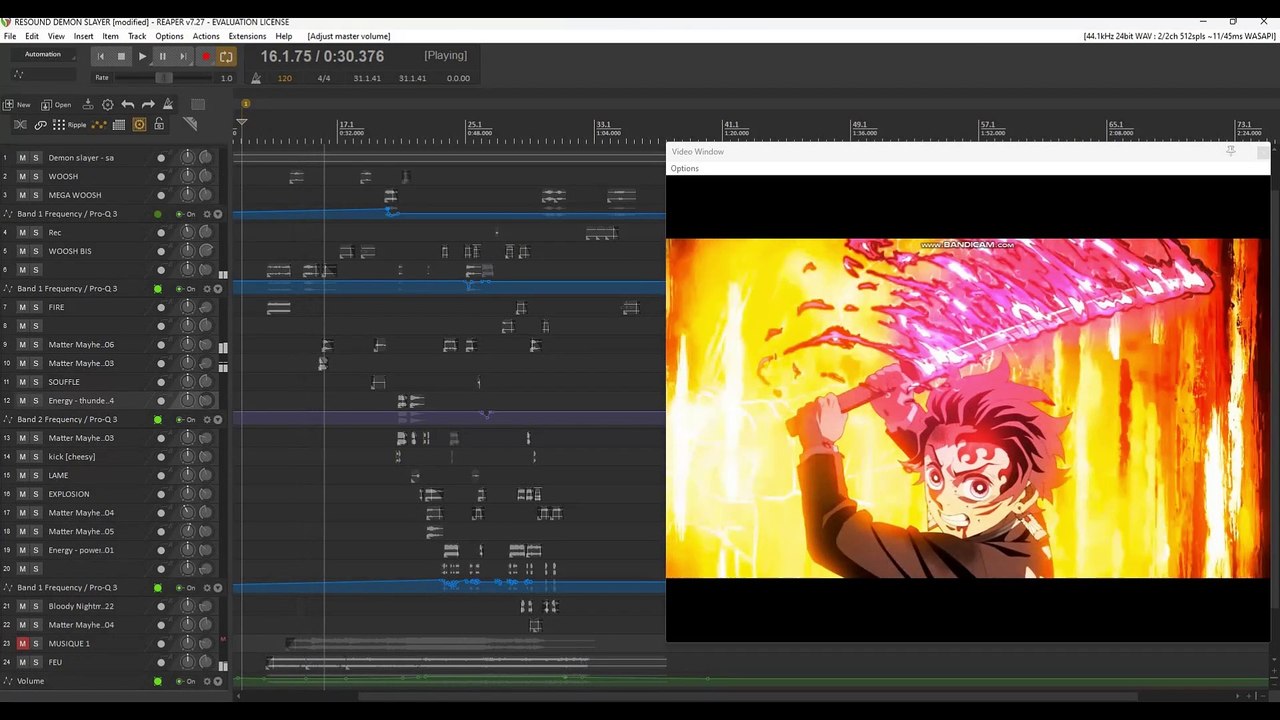
Task: Click the New project toolbar icon
Action: click(17, 104)
